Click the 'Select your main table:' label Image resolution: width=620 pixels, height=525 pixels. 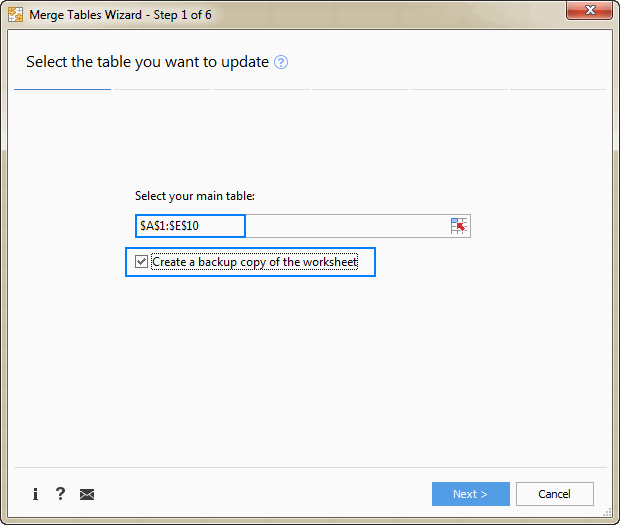coord(195,196)
